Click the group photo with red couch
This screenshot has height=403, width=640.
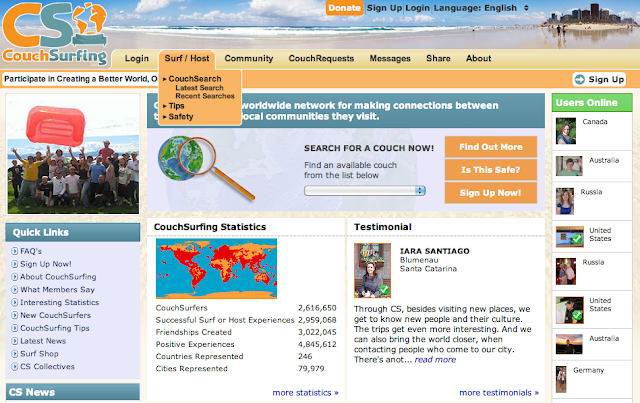click(73, 154)
